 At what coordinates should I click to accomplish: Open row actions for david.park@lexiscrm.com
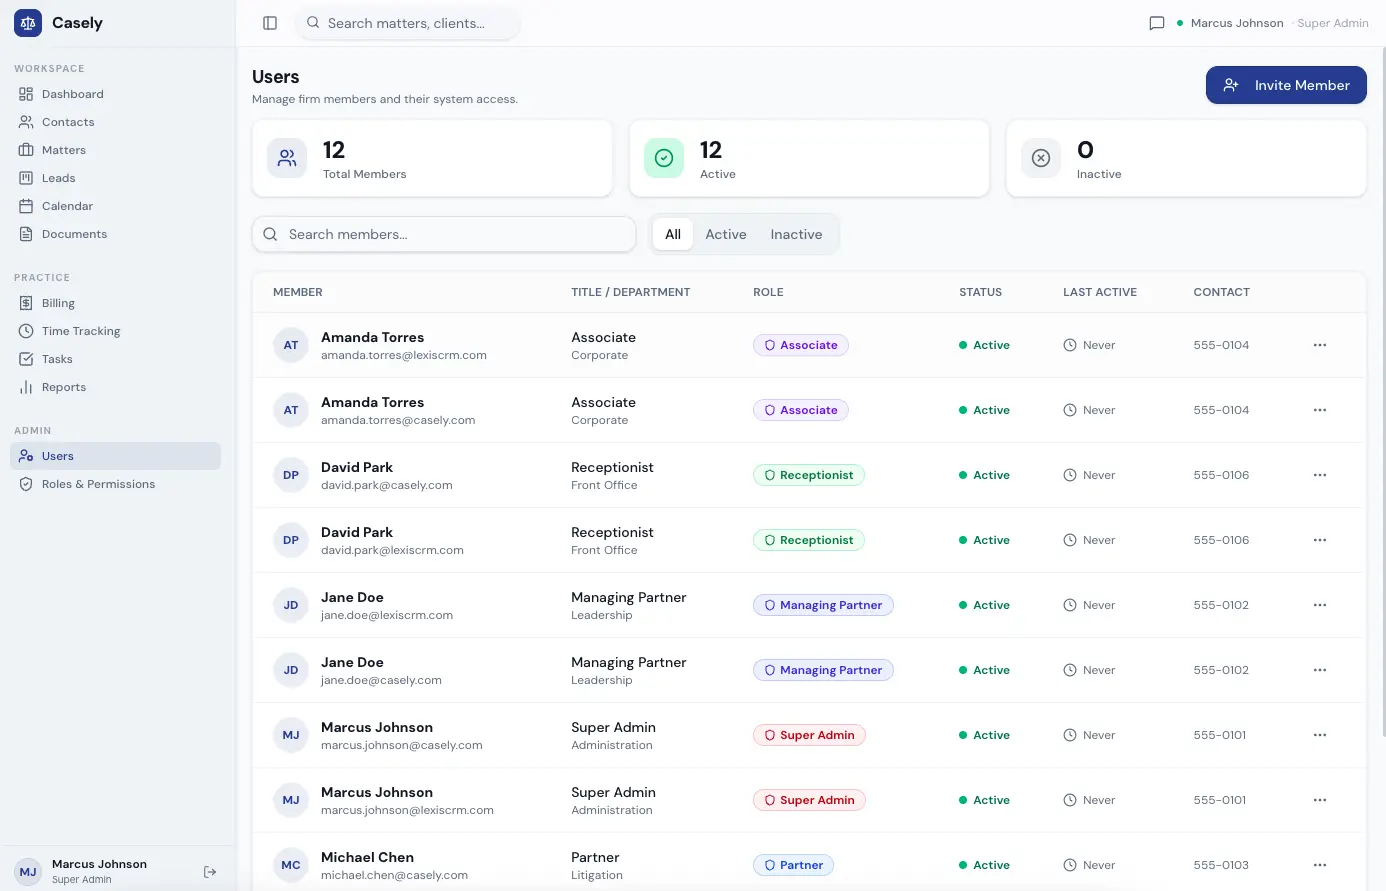[x=1320, y=540]
